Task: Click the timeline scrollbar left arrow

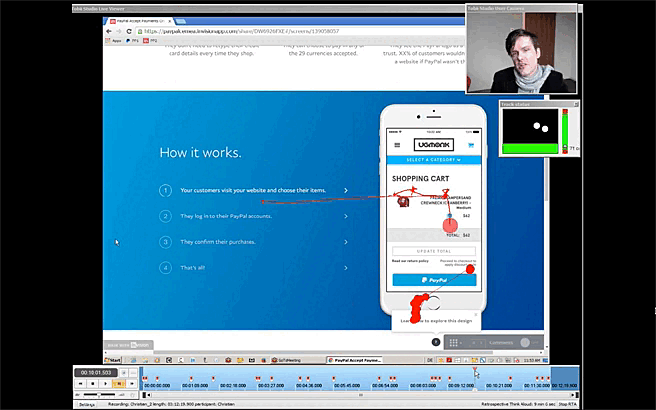Action: click(x=149, y=395)
